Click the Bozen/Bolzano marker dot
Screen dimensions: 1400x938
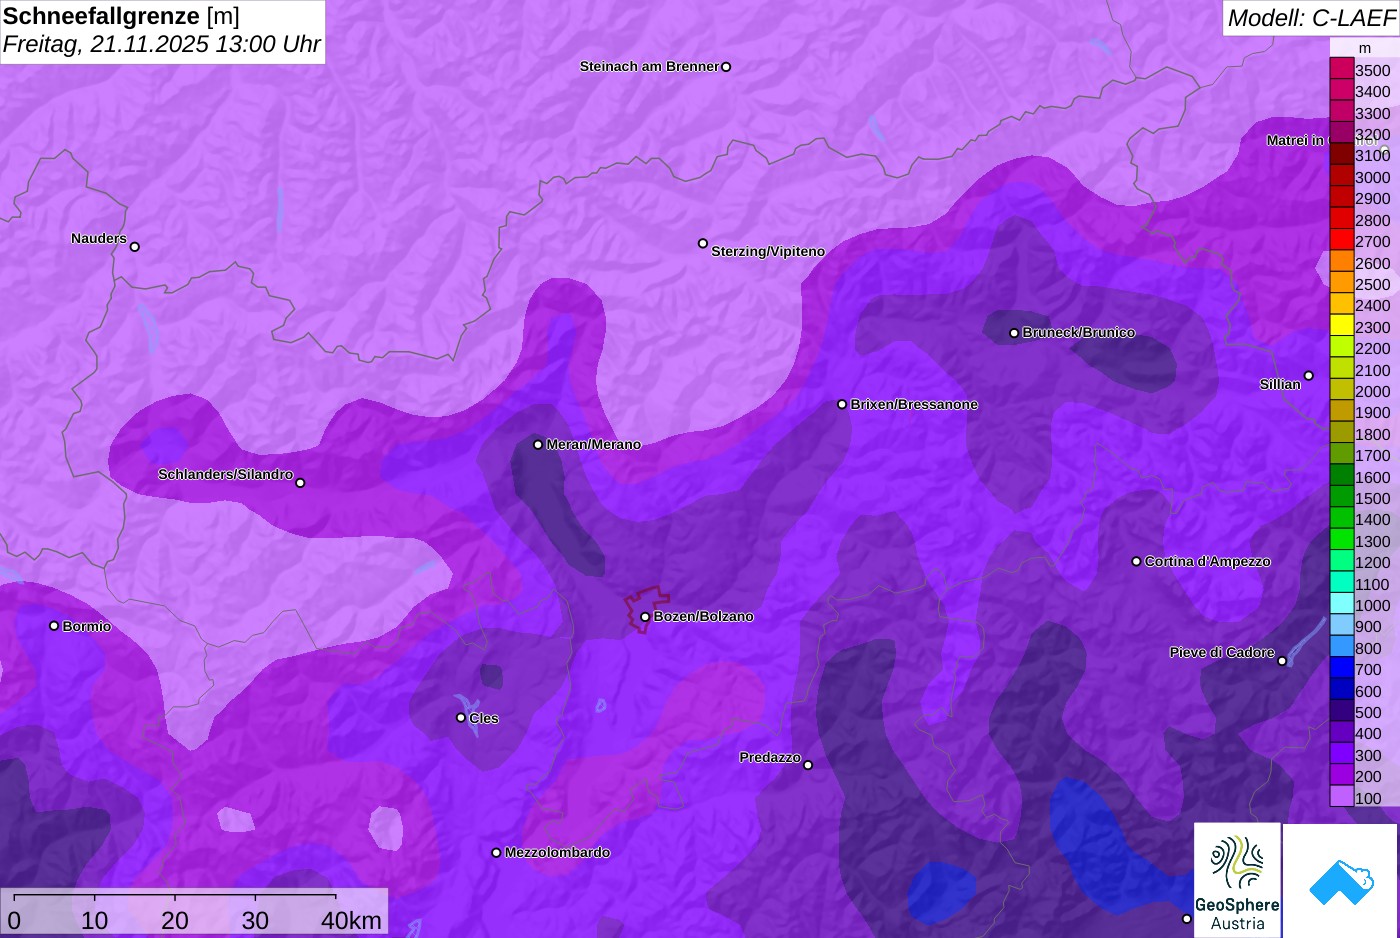(x=645, y=617)
